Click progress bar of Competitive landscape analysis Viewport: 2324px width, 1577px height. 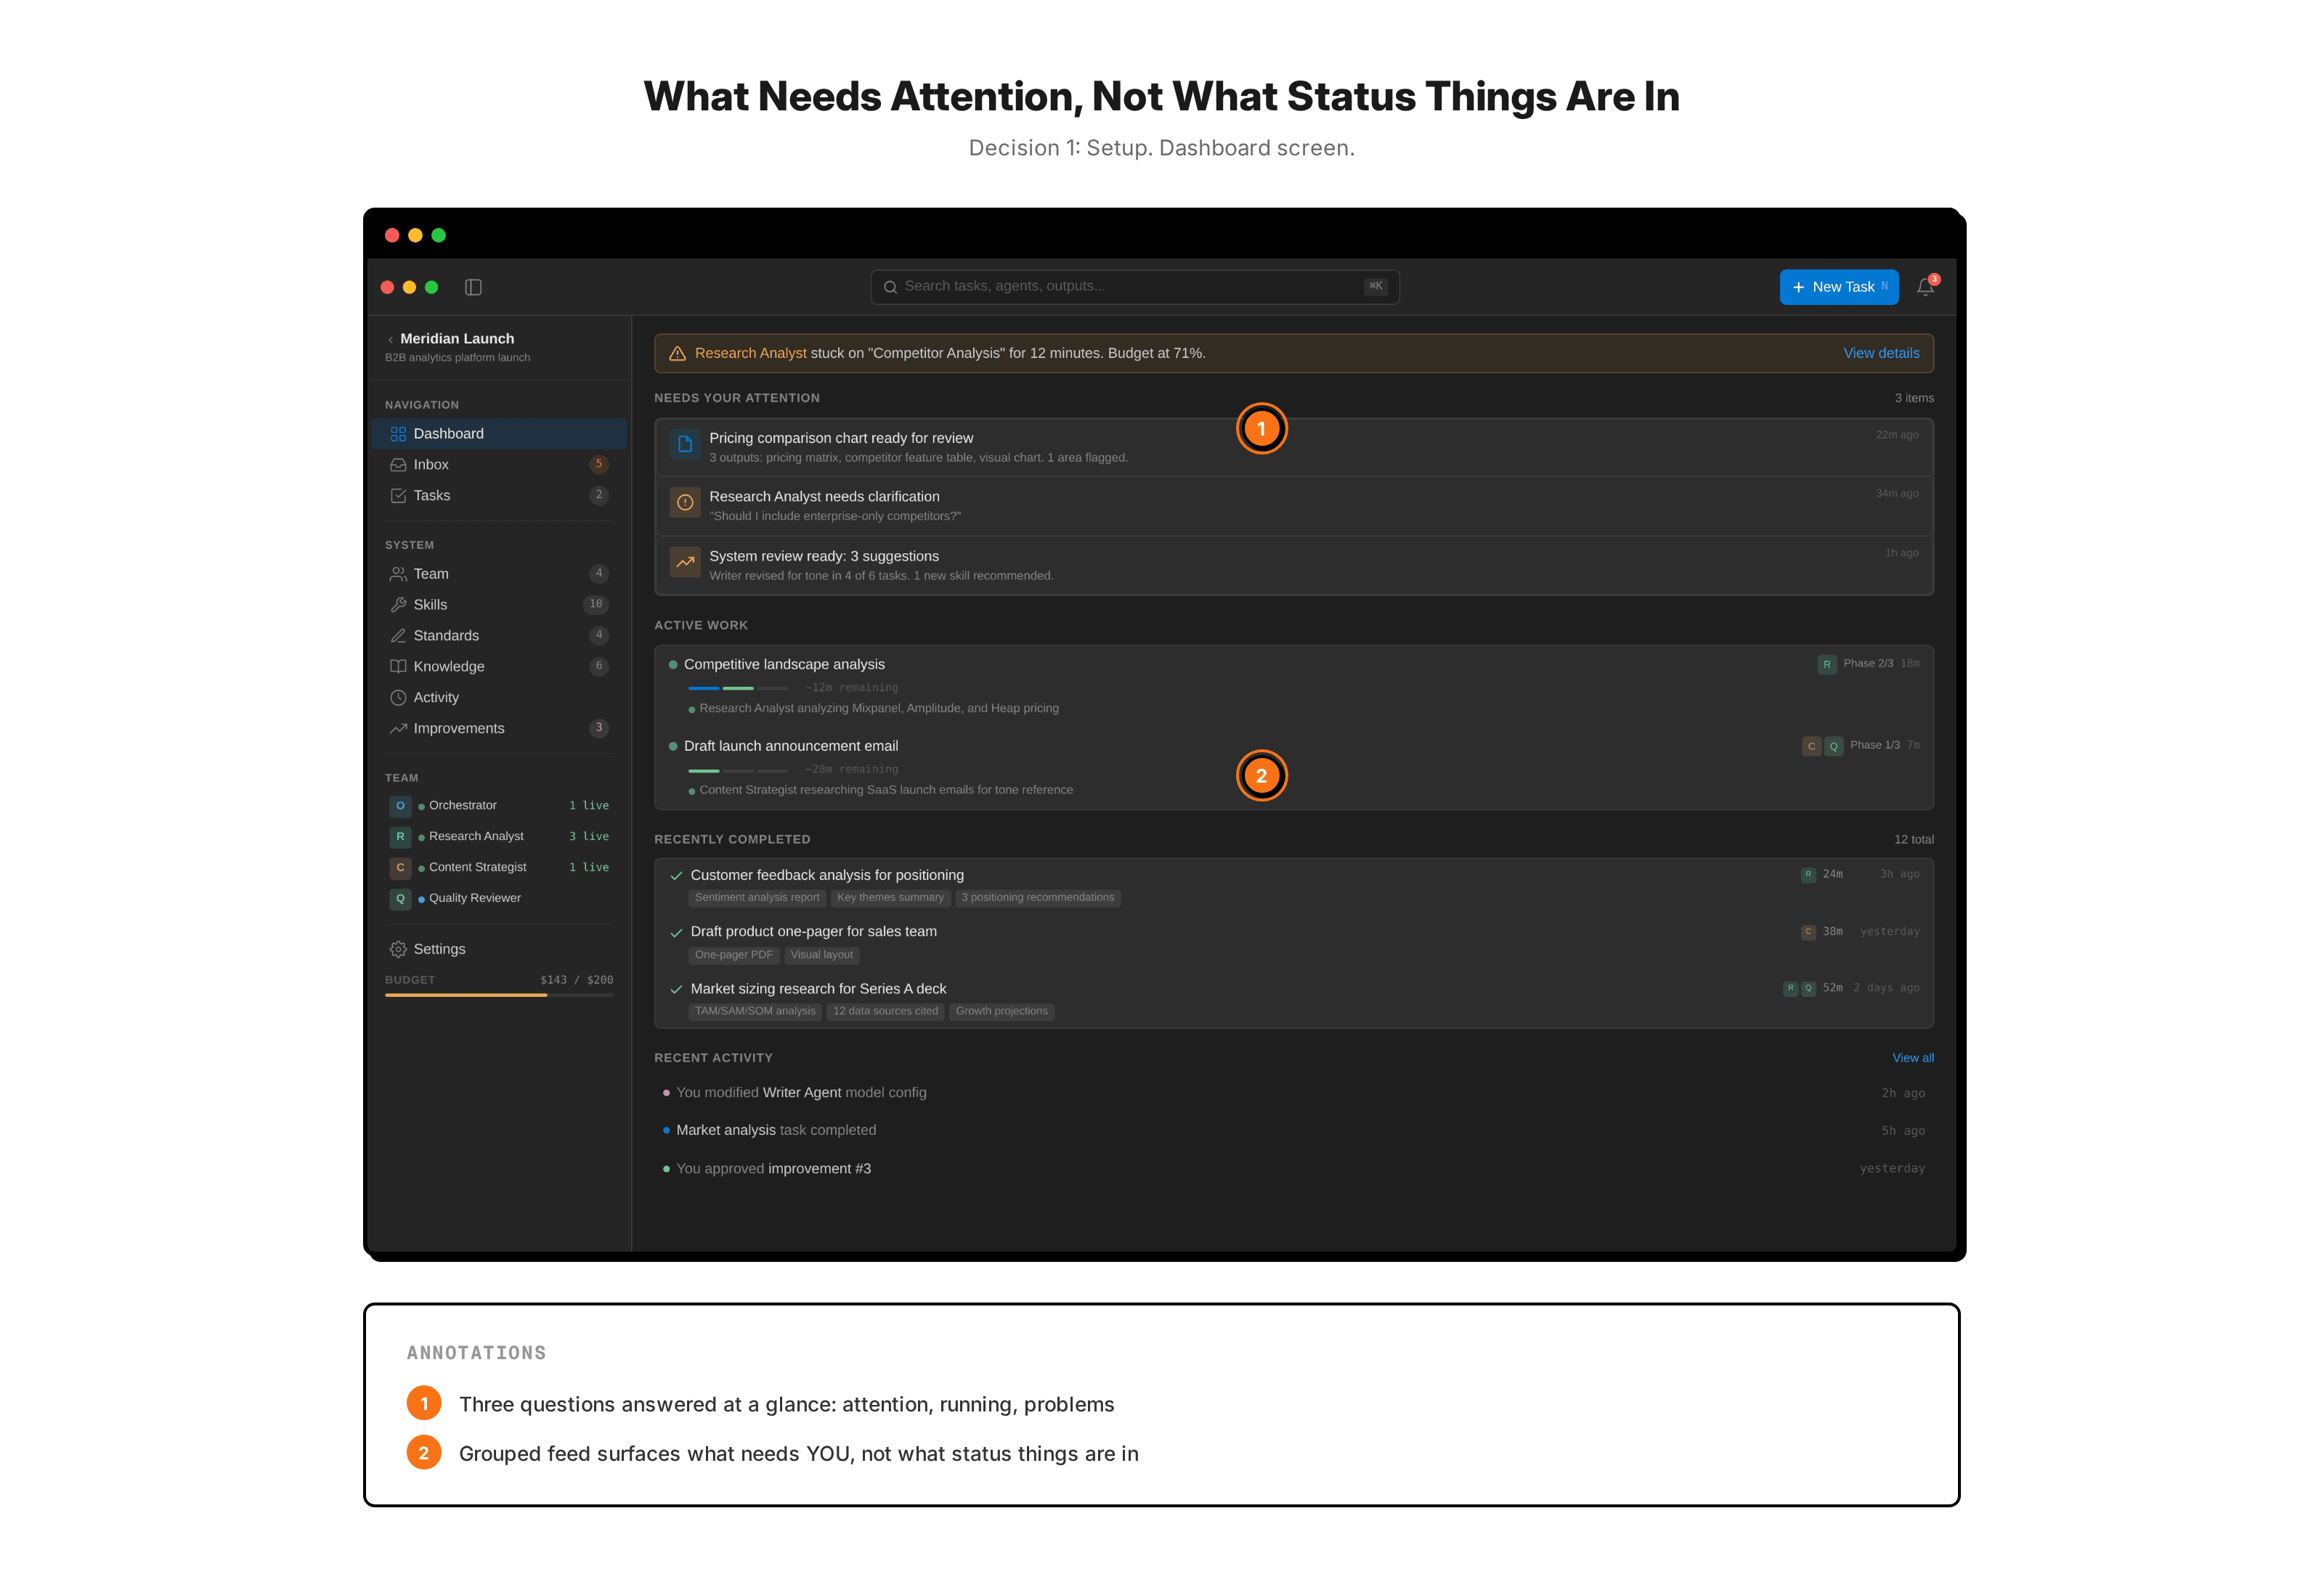point(738,689)
